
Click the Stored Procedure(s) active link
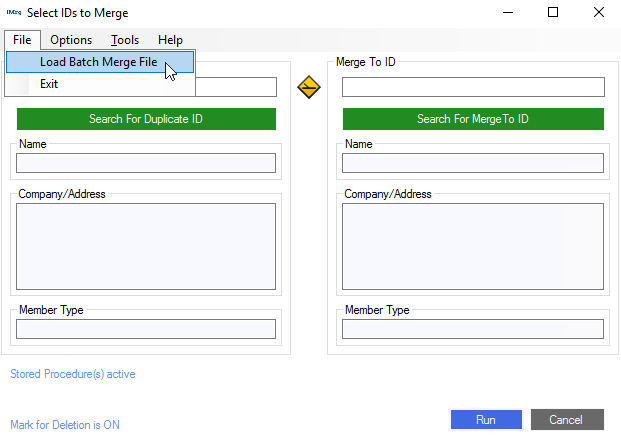72,374
